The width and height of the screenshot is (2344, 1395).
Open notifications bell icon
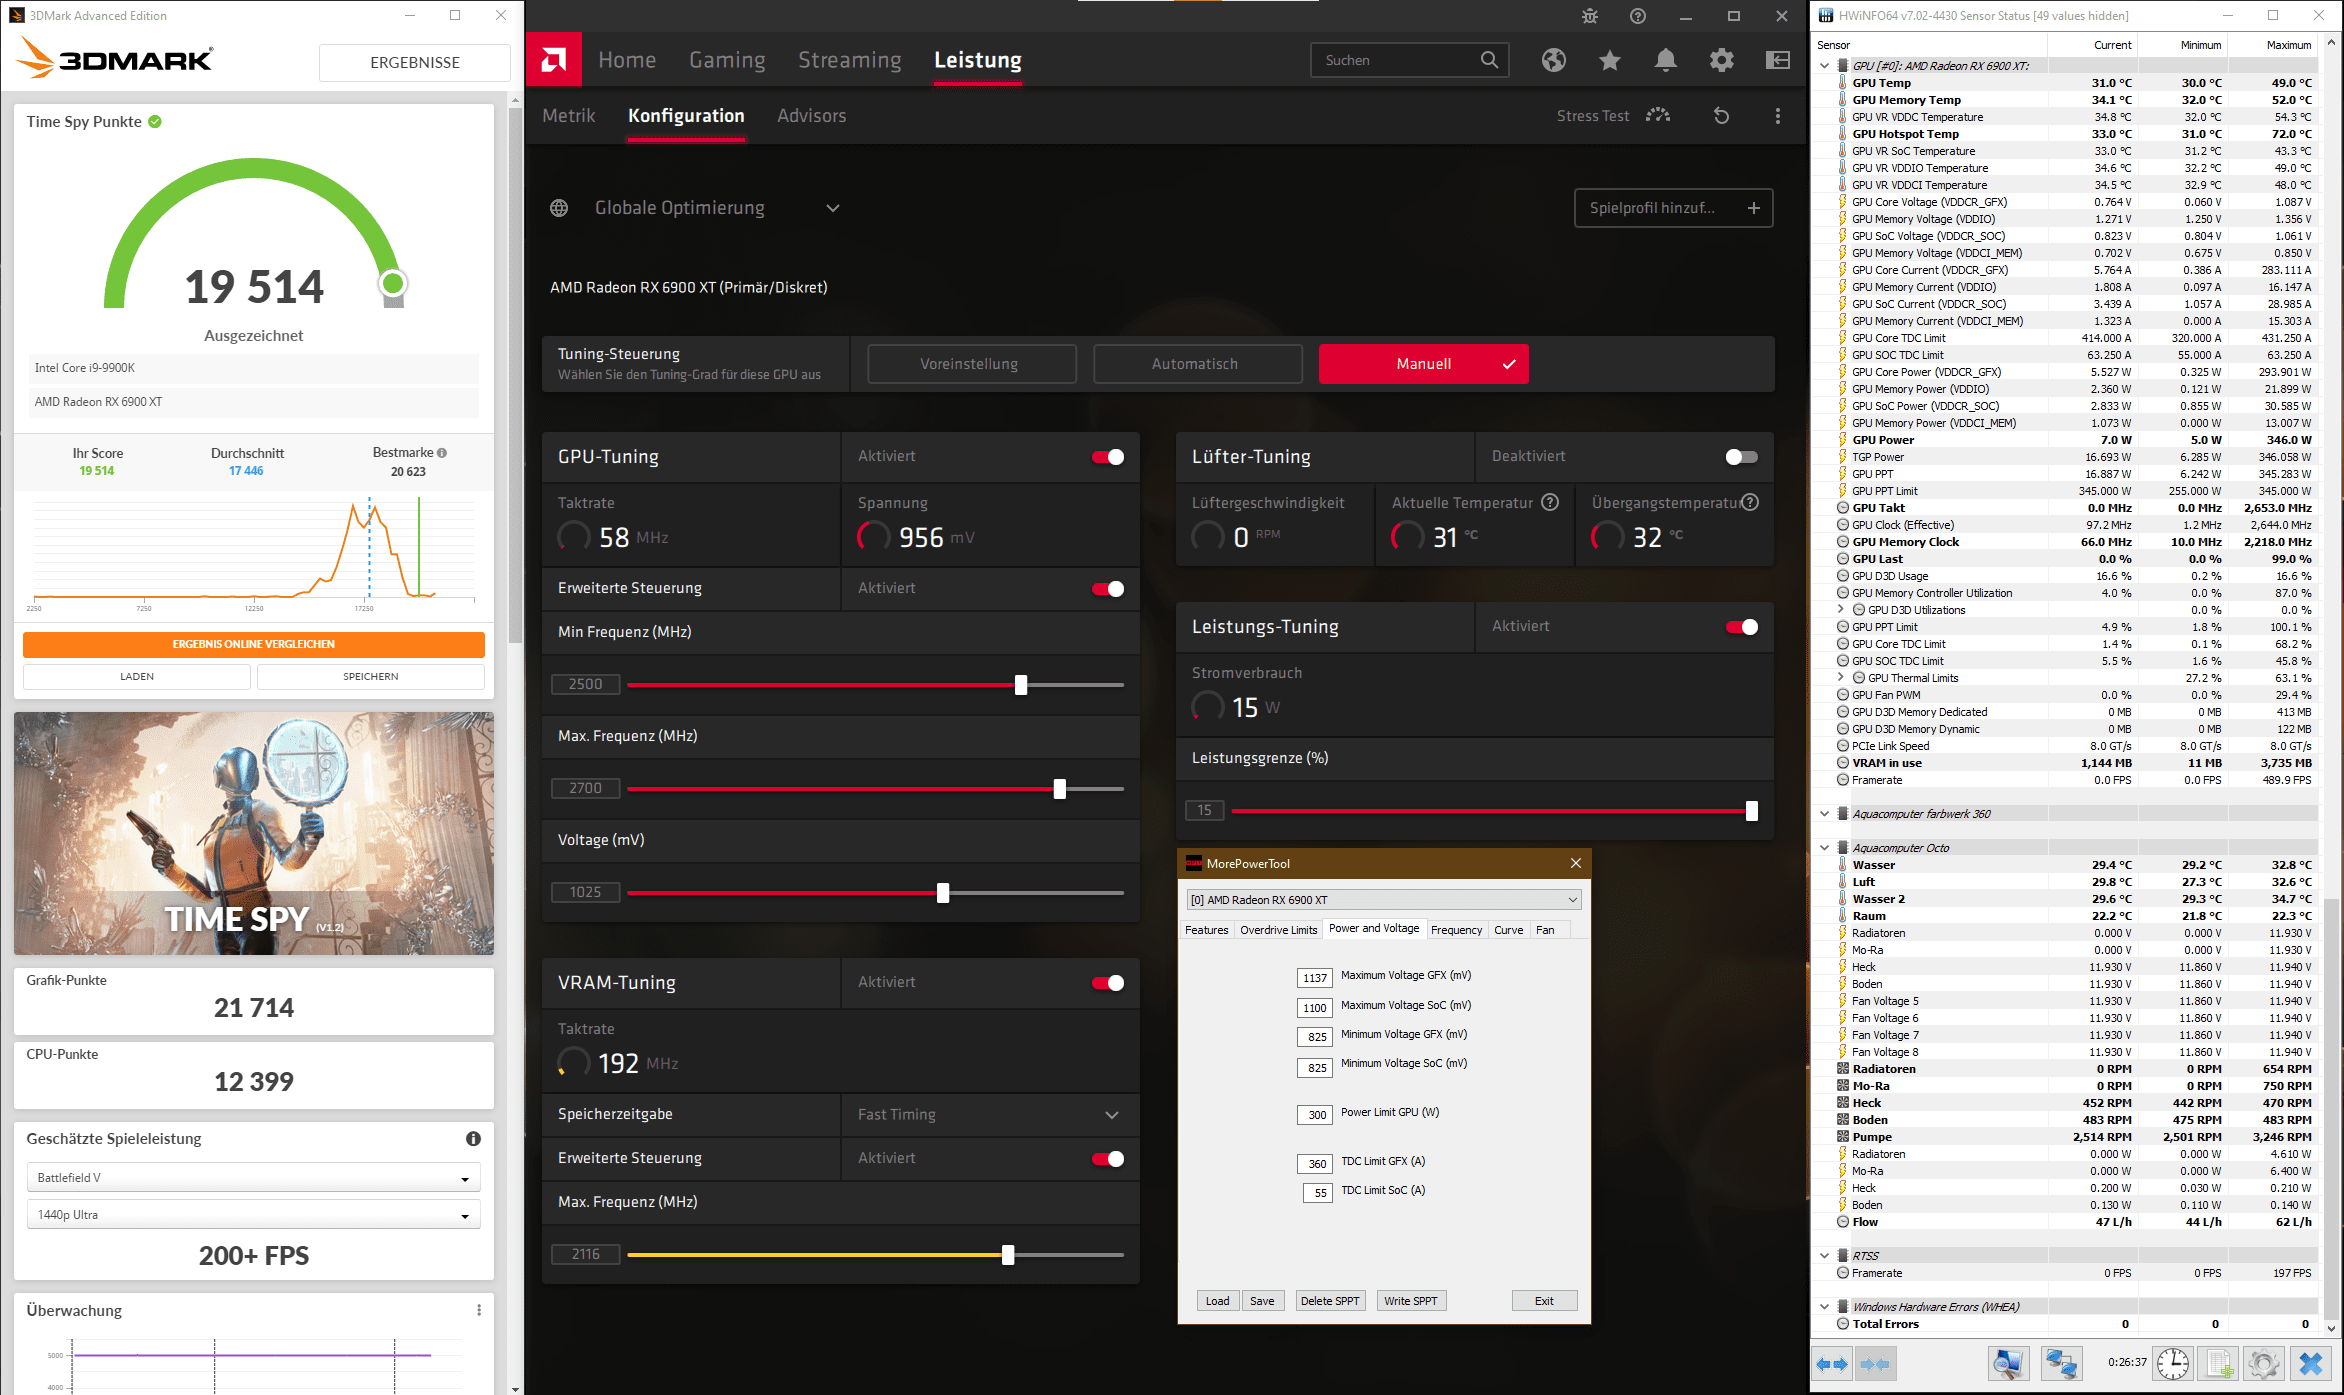(1665, 60)
